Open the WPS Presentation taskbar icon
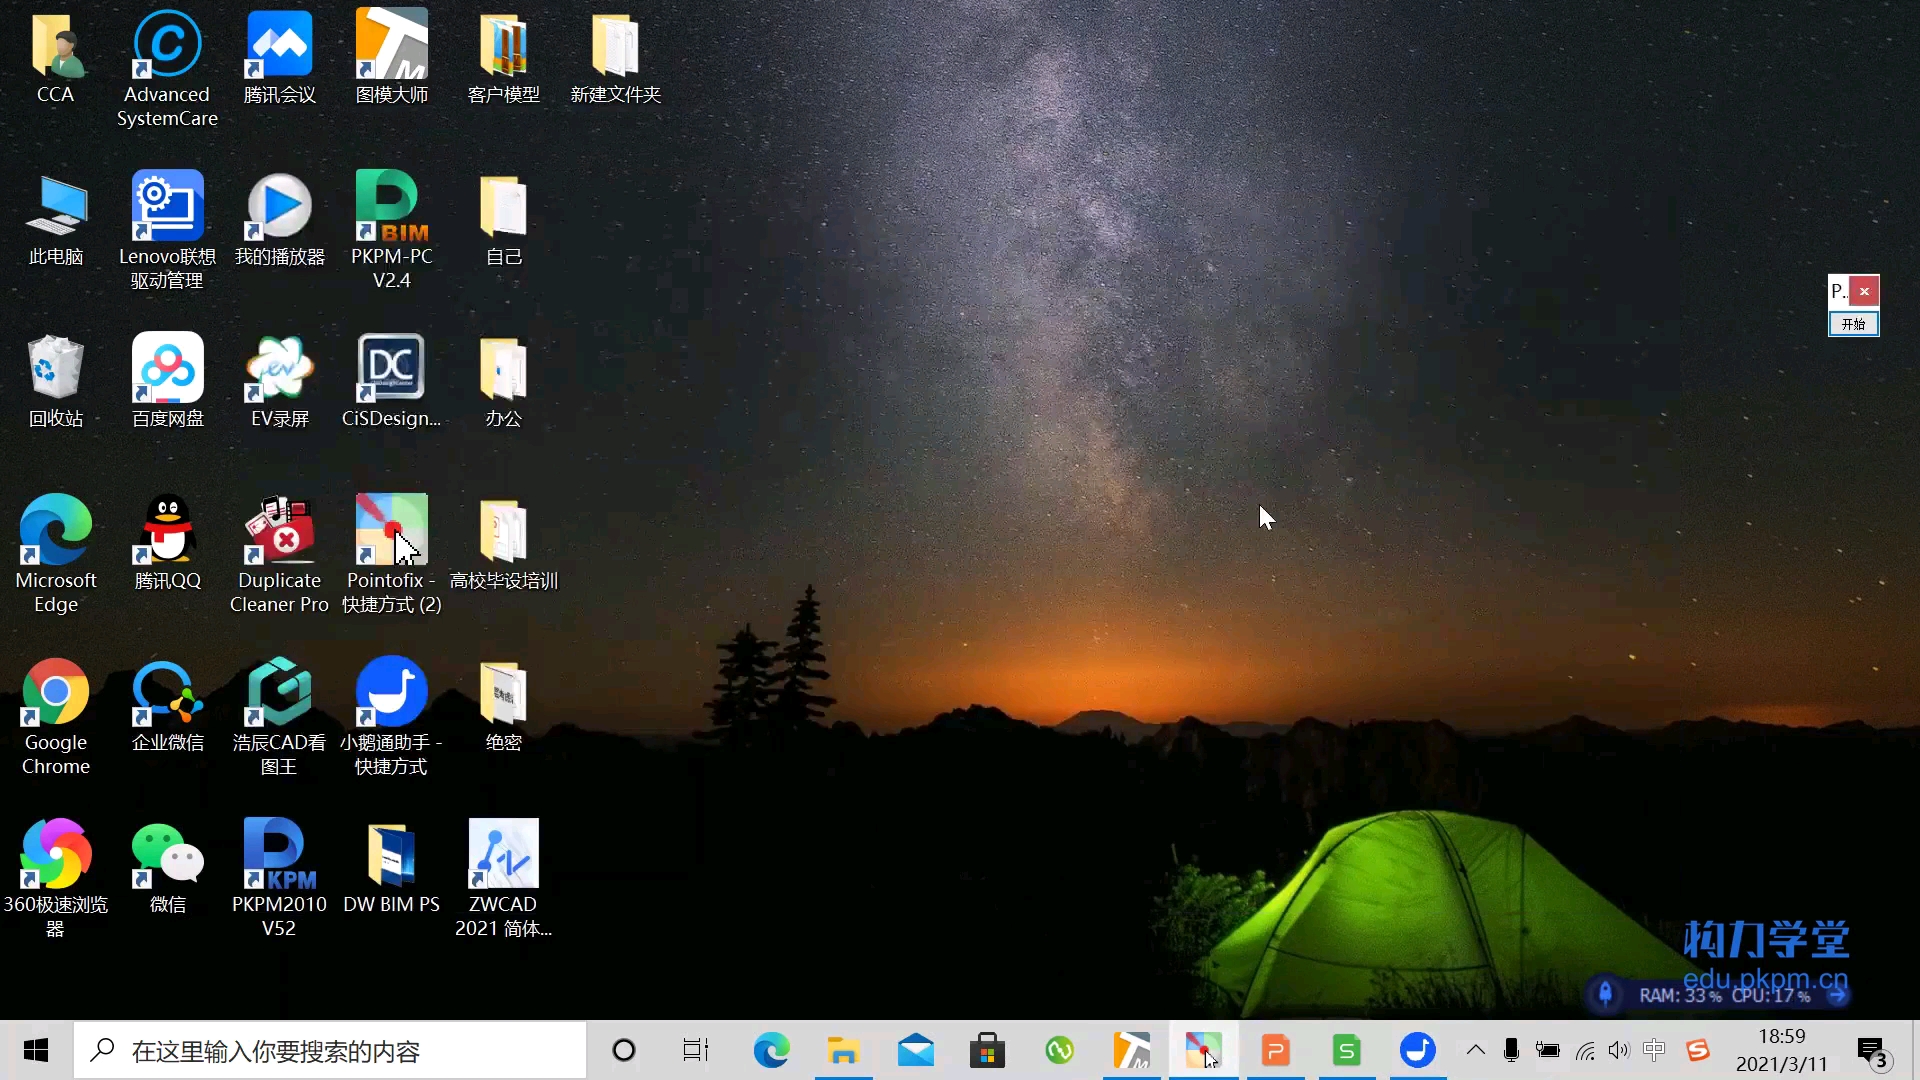Image resolution: width=1920 pixels, height=1080 pixels. (x=1275, y=1051)
